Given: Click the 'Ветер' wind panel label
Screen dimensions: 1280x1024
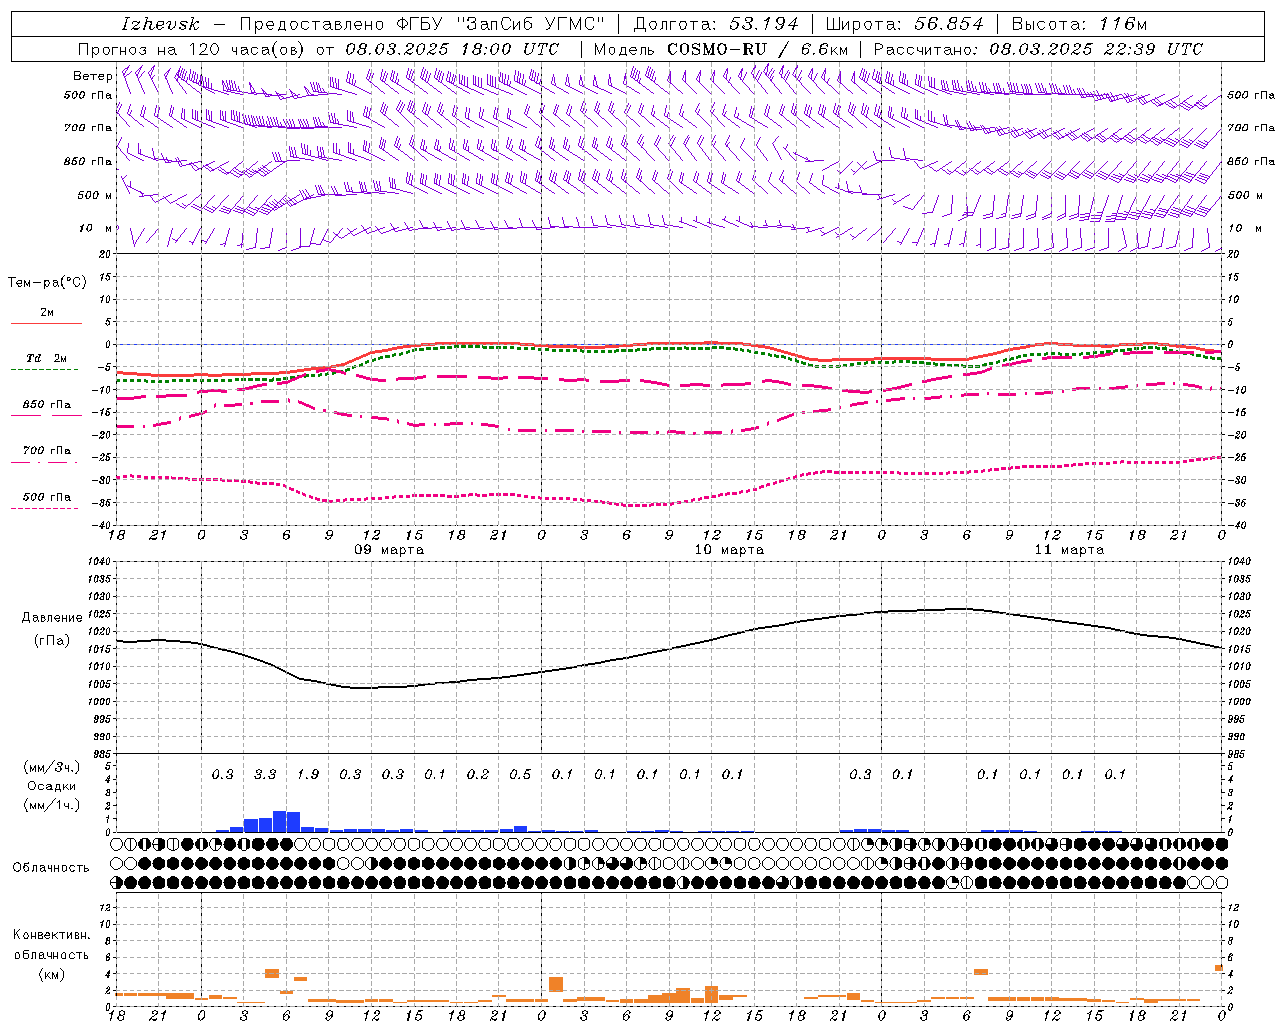Looking at the screenshot, I should pyautogui.click(x=92, y=76).
